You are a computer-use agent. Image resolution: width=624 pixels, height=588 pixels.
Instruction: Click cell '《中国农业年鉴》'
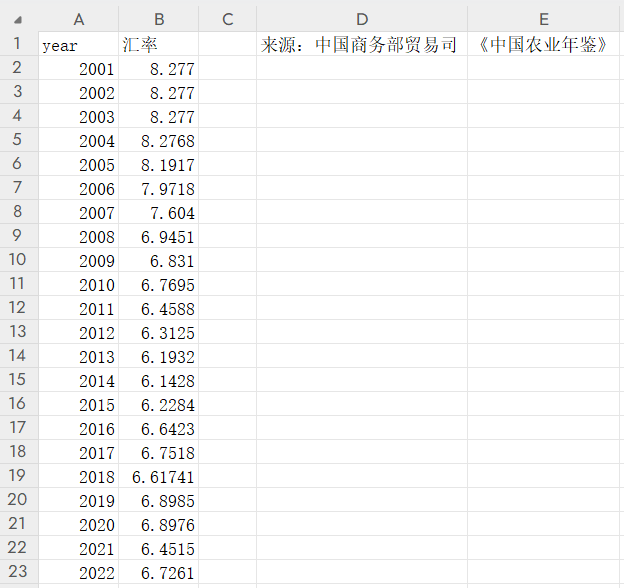click(x=544, y=44)
